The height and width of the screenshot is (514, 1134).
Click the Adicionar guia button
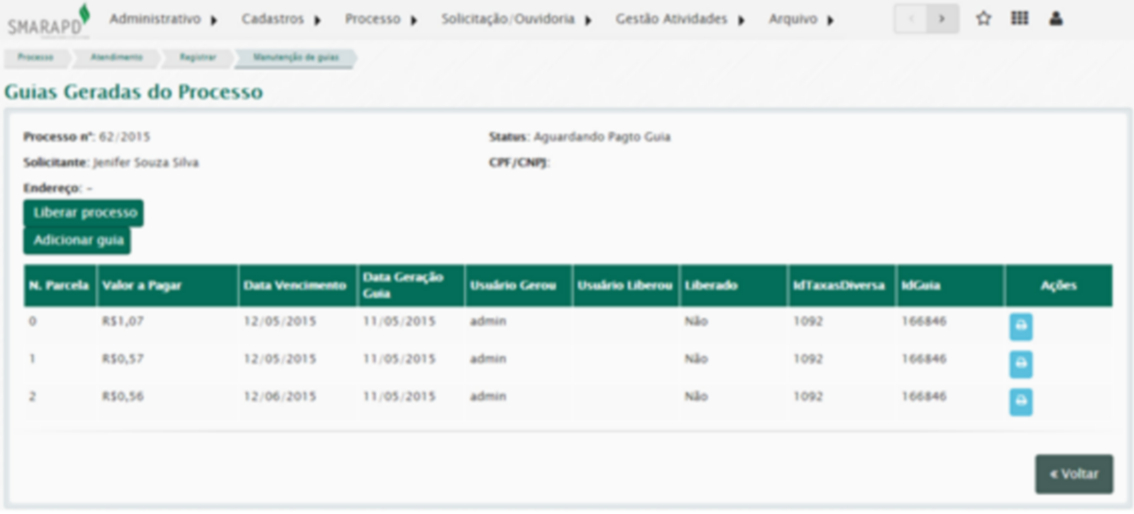pyautogui.click(x=77, y=241)
